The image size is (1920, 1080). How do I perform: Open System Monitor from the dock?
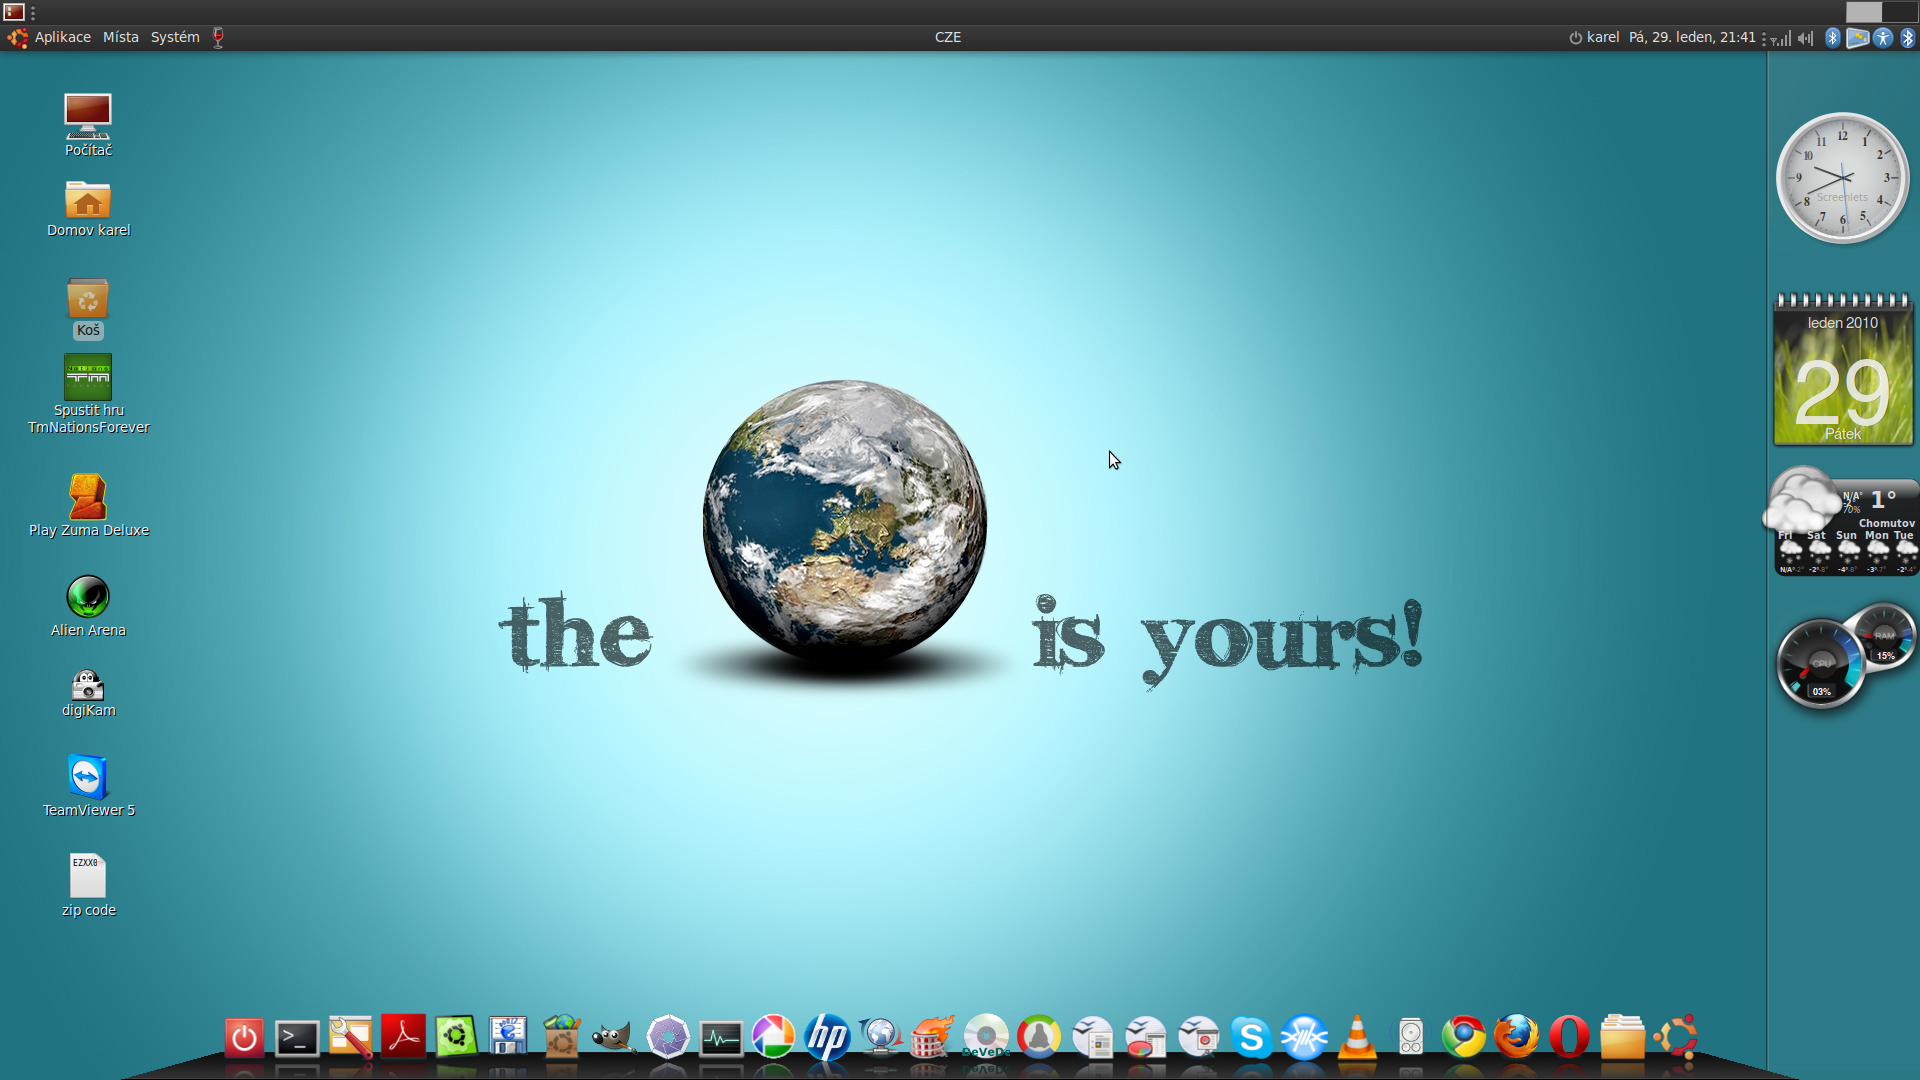click(x=721, y=1039)
